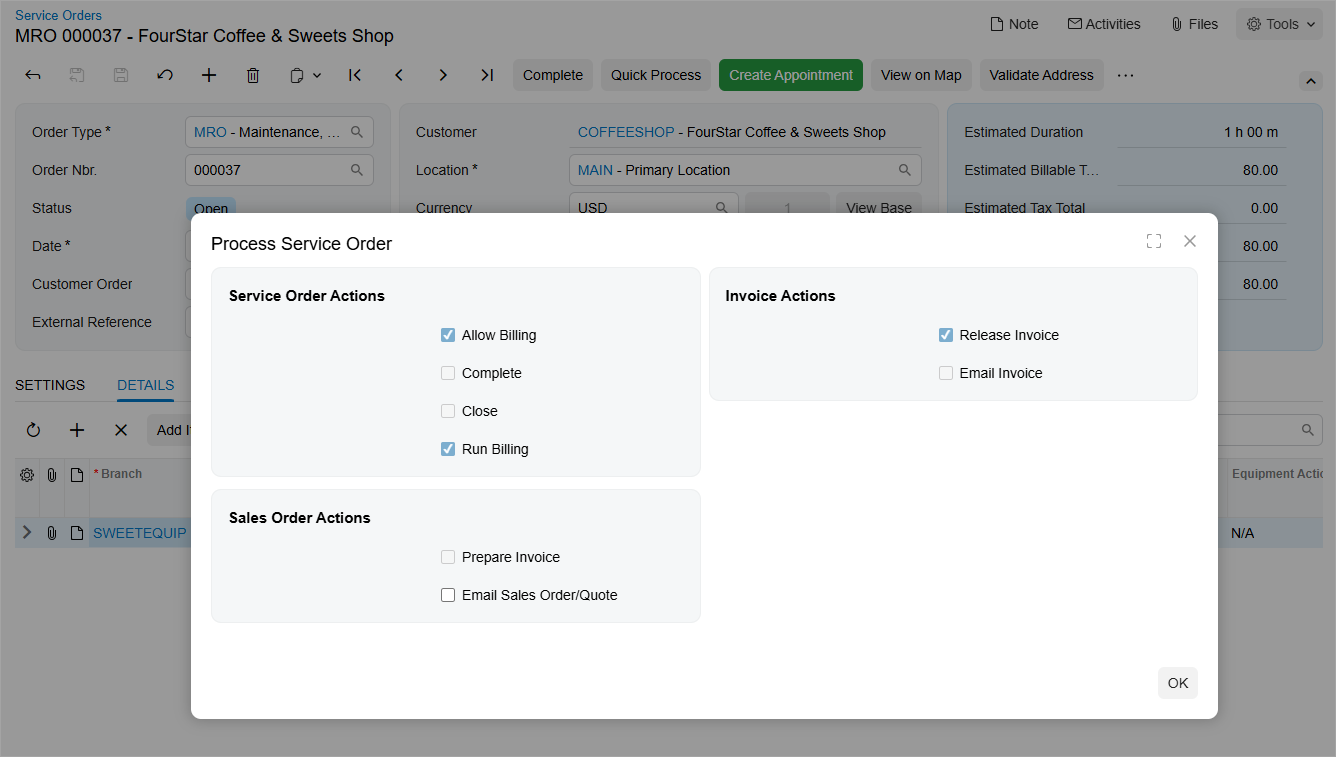Open grid column configuration gear icon
The height and width of the screenshot is (757, 1336).
pyautogui.click(x=27, y=474)
